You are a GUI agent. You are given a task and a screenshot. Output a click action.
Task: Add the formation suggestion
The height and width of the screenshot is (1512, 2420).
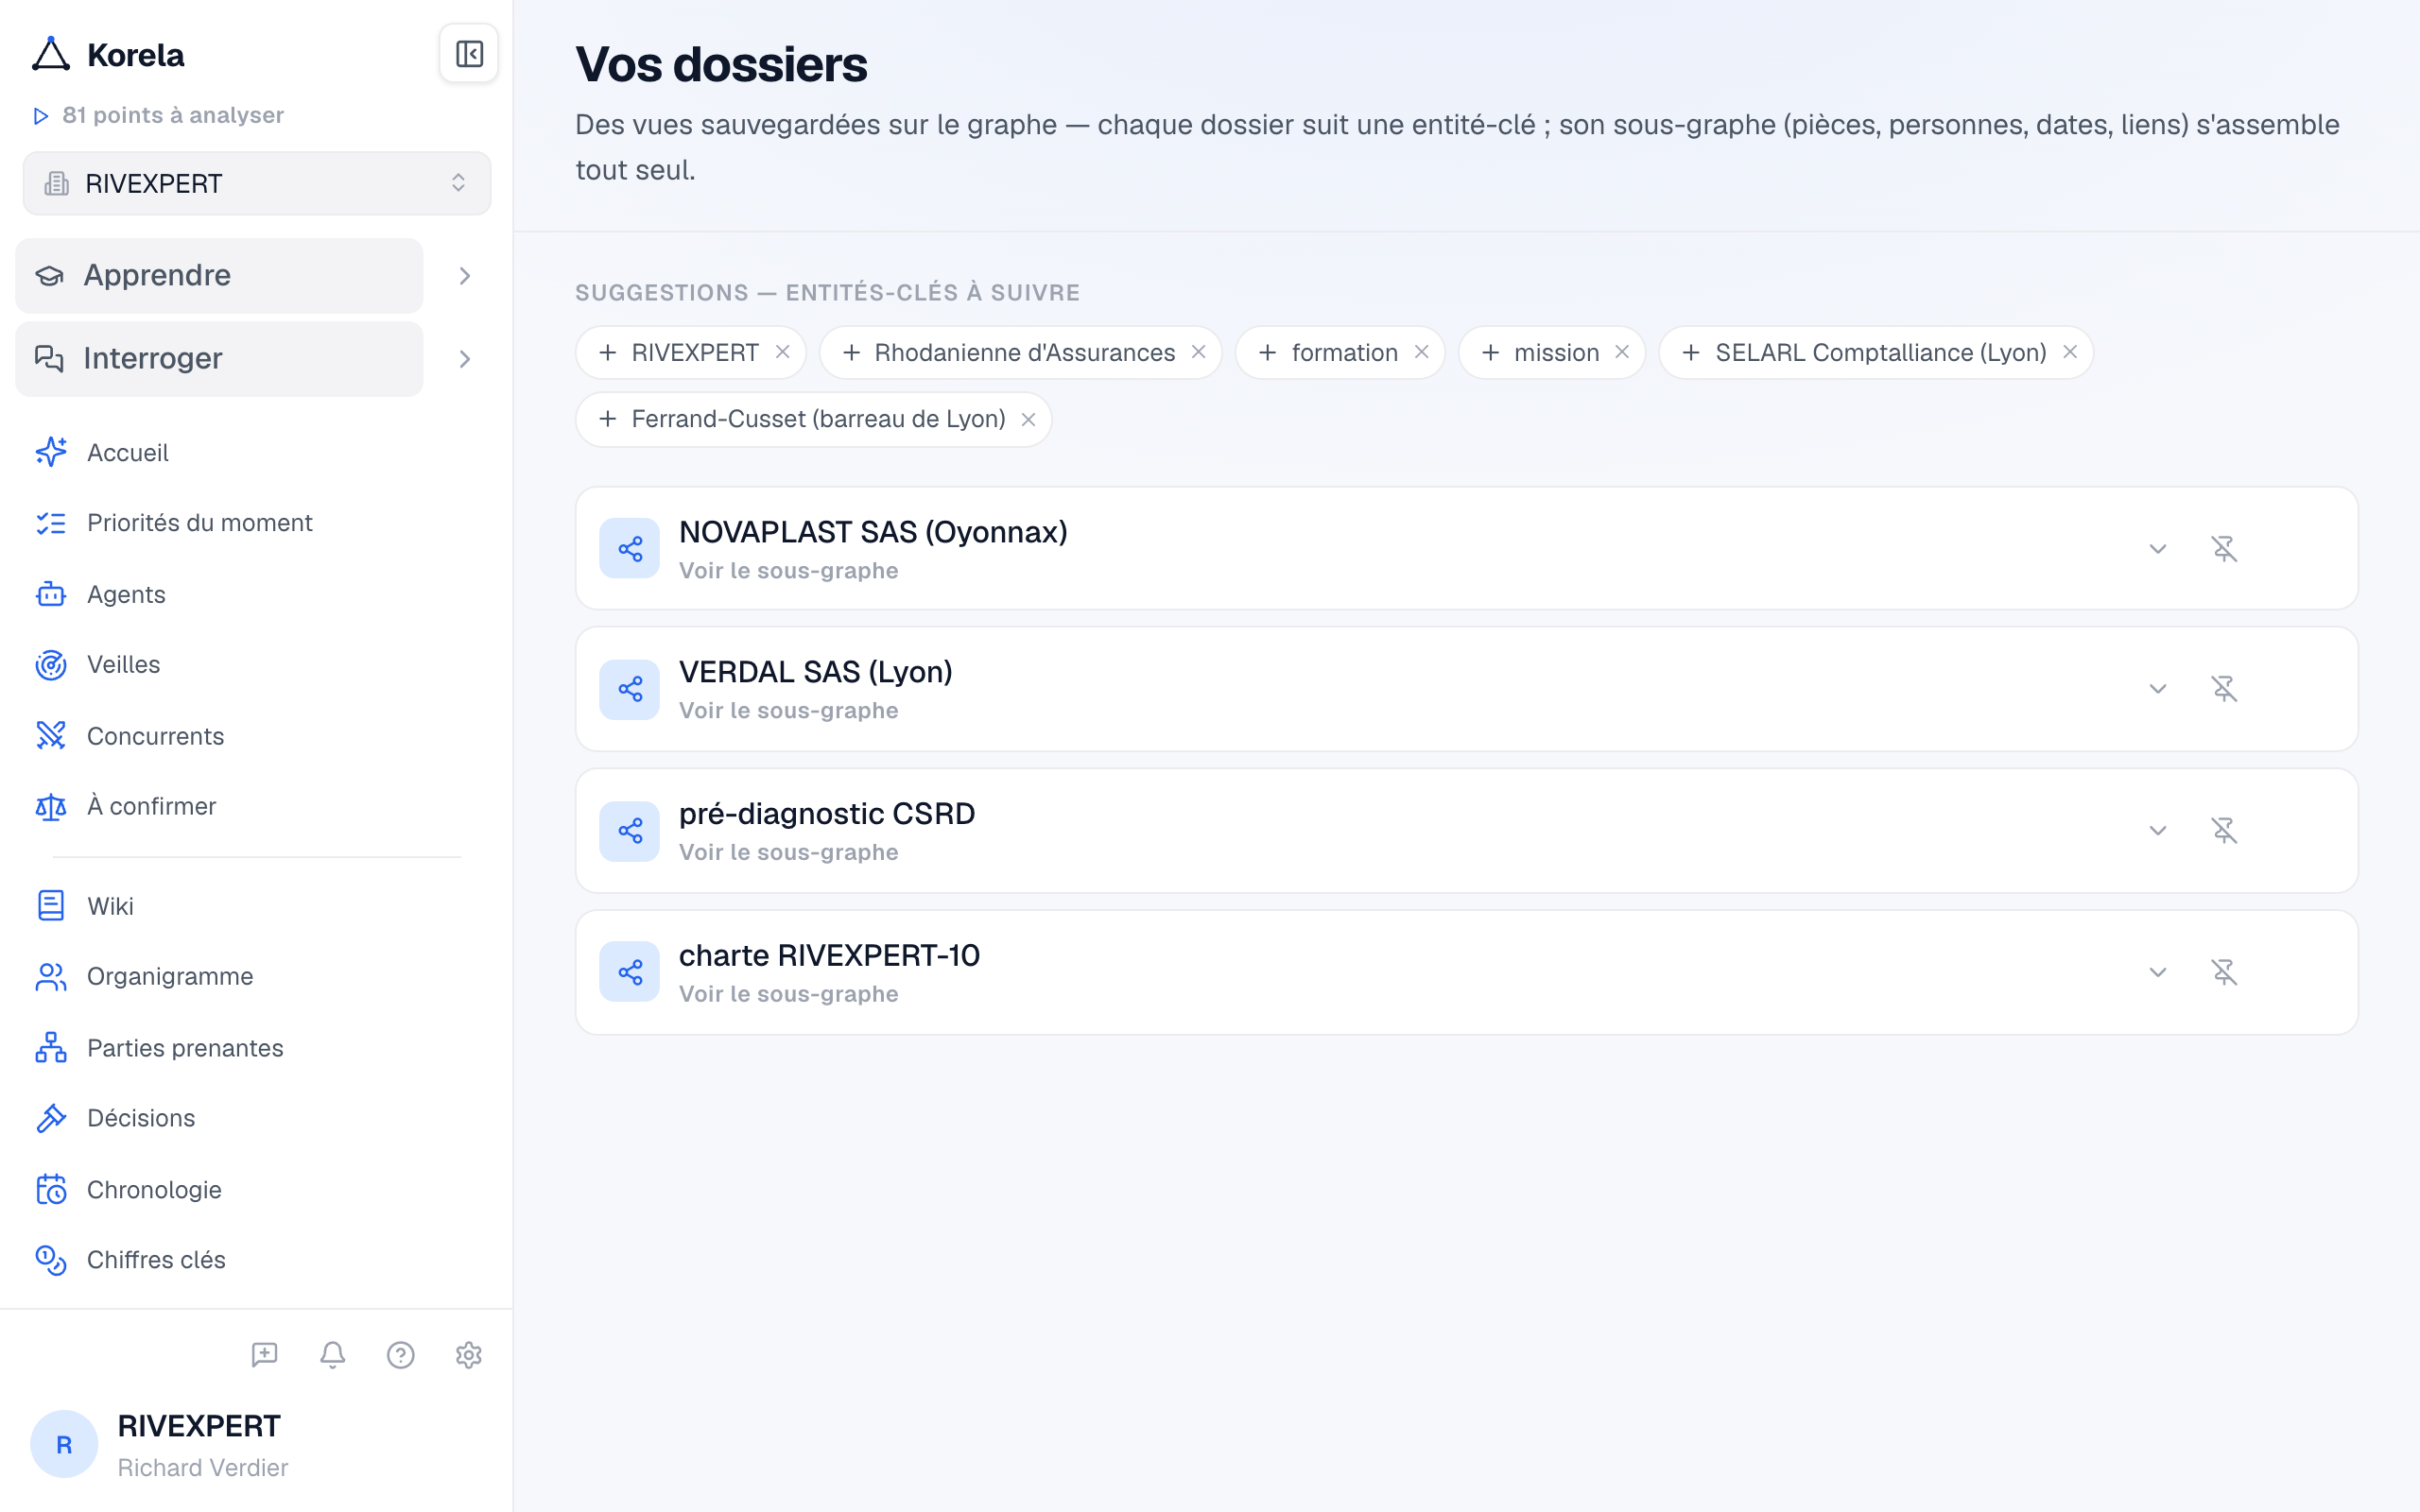[1268, 353]
